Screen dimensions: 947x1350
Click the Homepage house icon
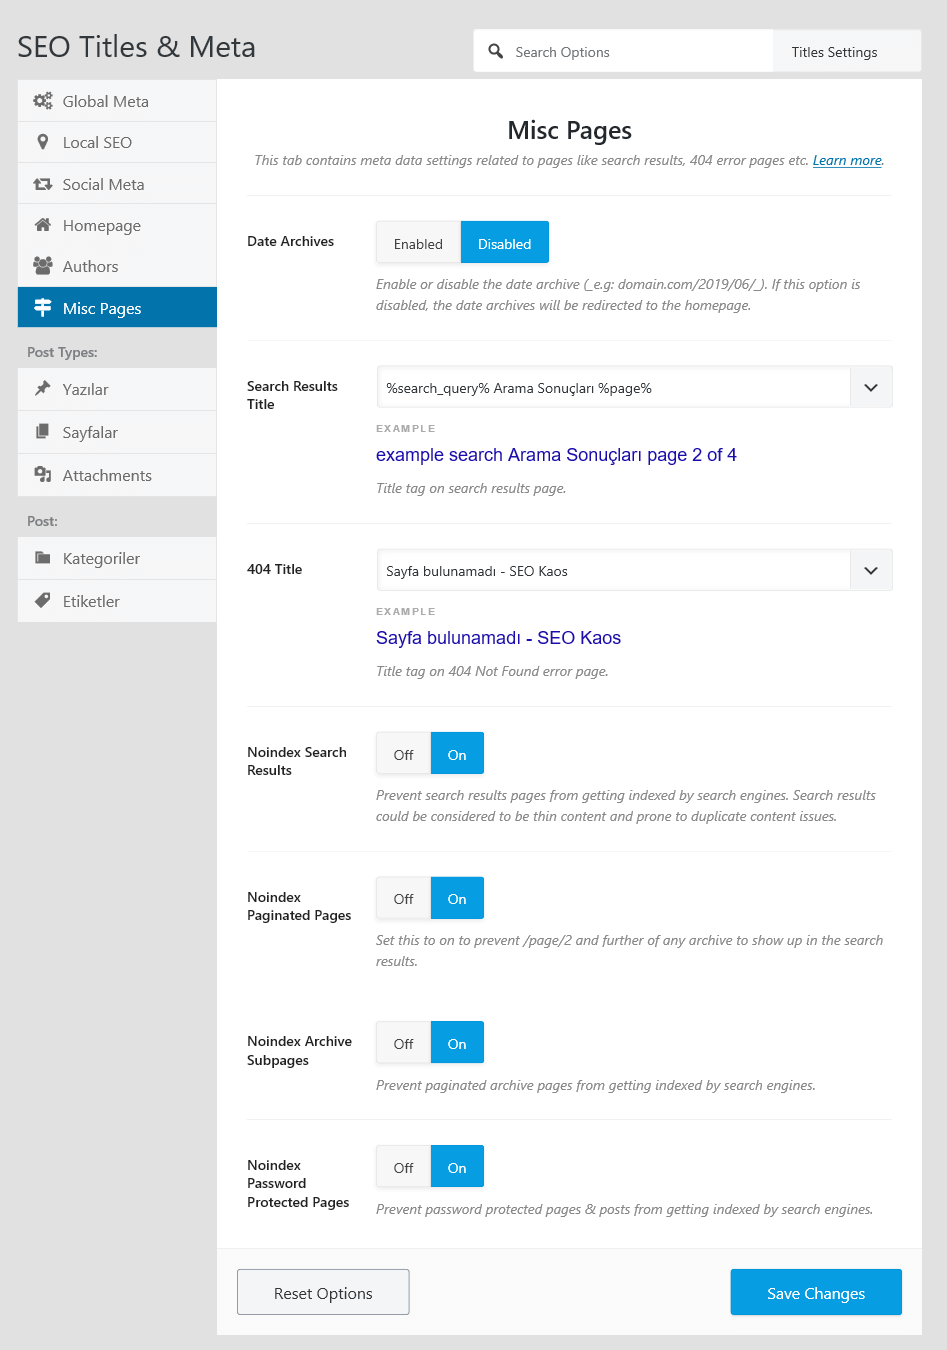point(43,225)
